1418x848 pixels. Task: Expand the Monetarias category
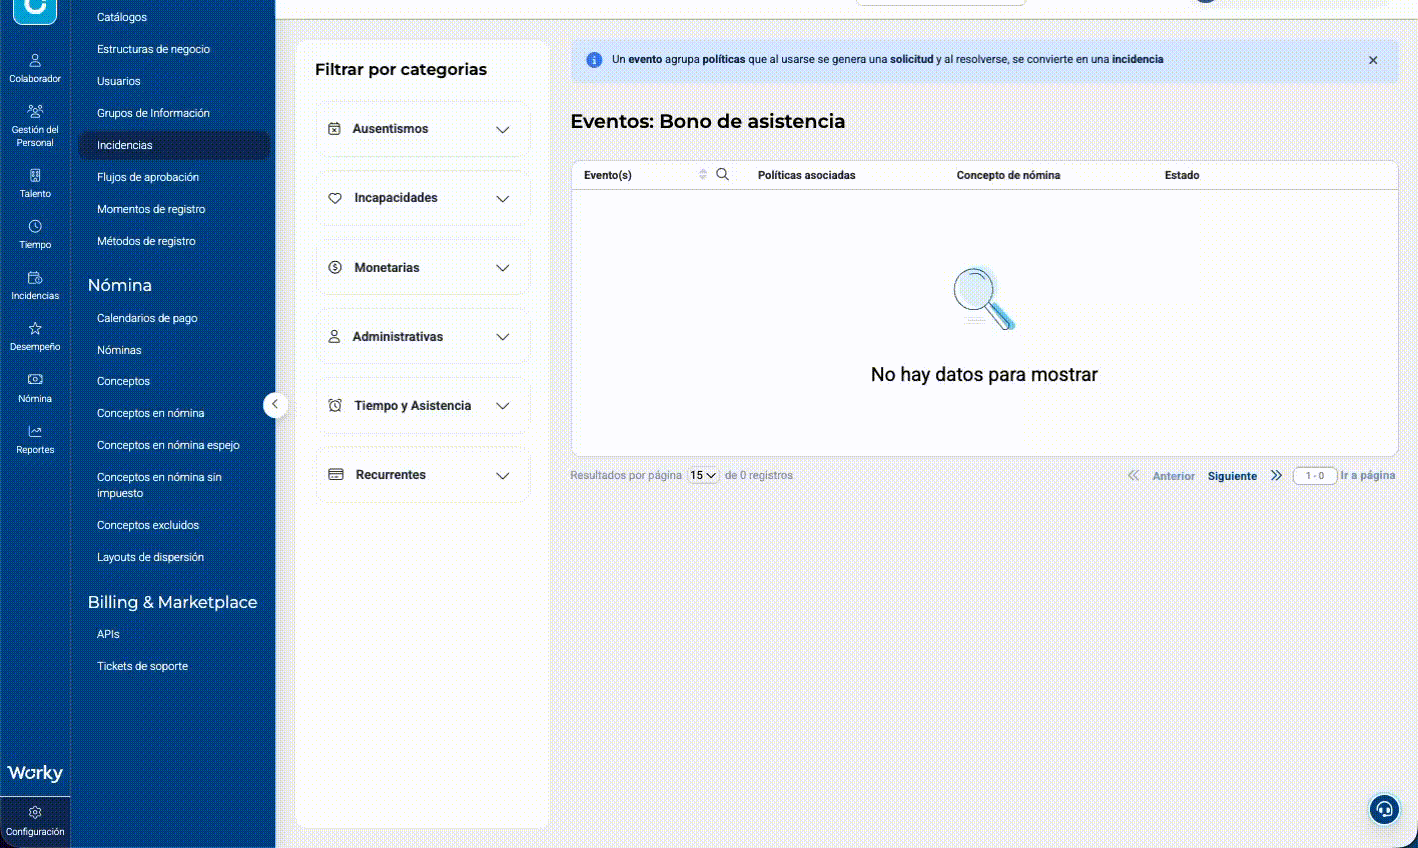click(x=423, y=268)
